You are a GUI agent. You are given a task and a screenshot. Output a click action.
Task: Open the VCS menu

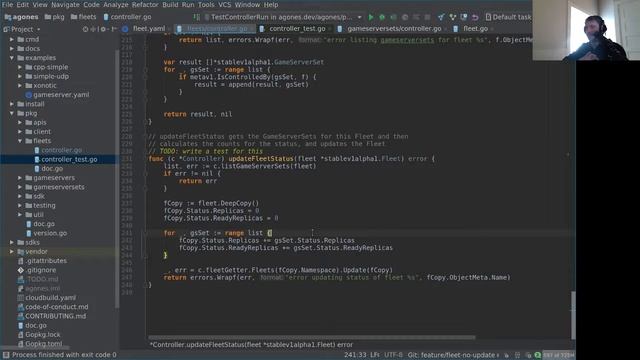(224, 5)
